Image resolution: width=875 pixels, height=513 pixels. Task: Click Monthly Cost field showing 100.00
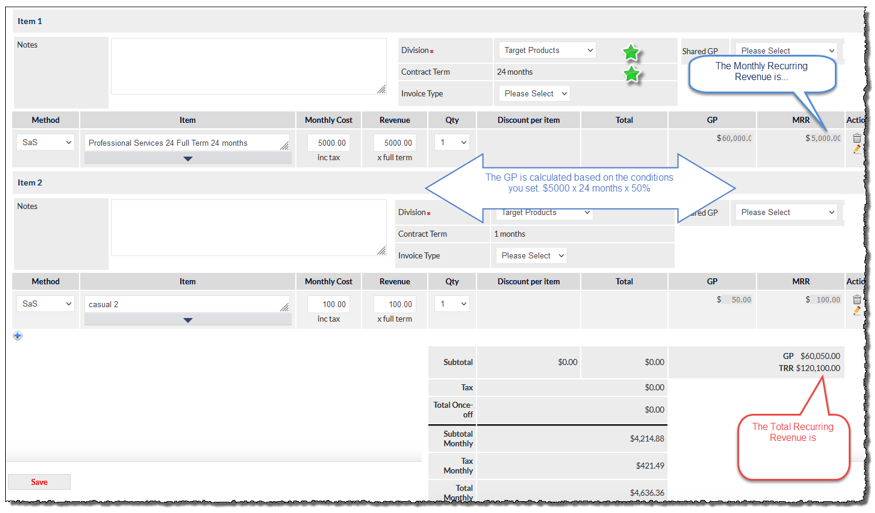[x=329, y=304]
